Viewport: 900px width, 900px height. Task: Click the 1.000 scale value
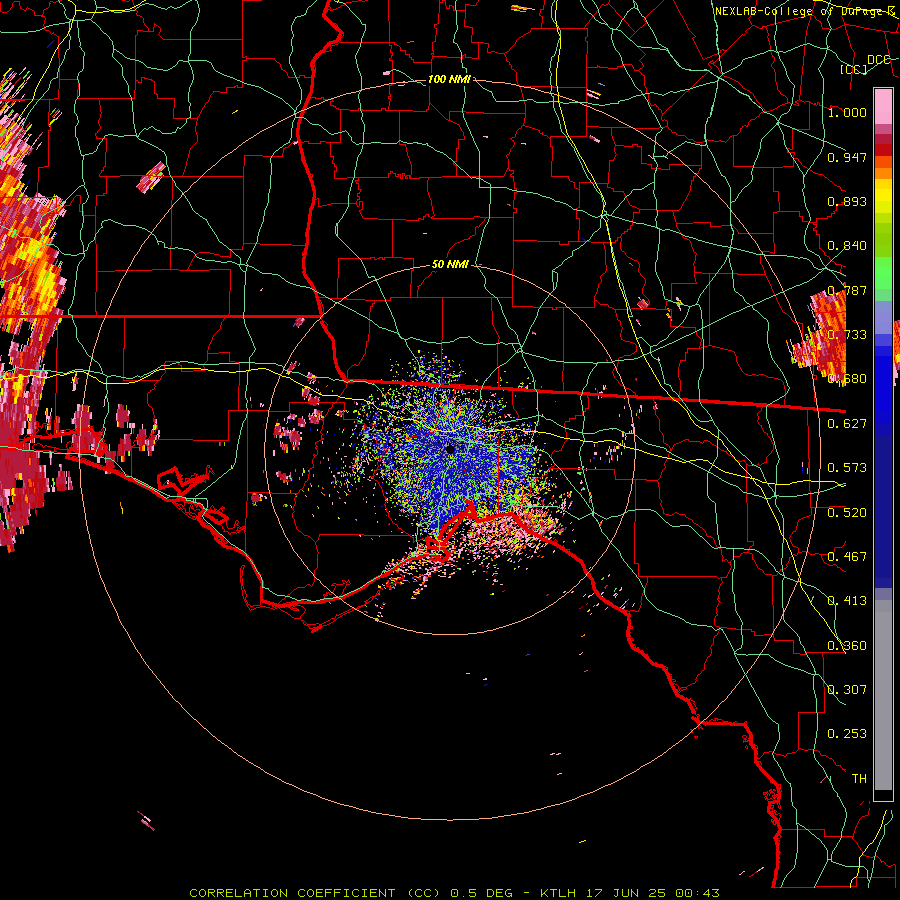(847, 112)
